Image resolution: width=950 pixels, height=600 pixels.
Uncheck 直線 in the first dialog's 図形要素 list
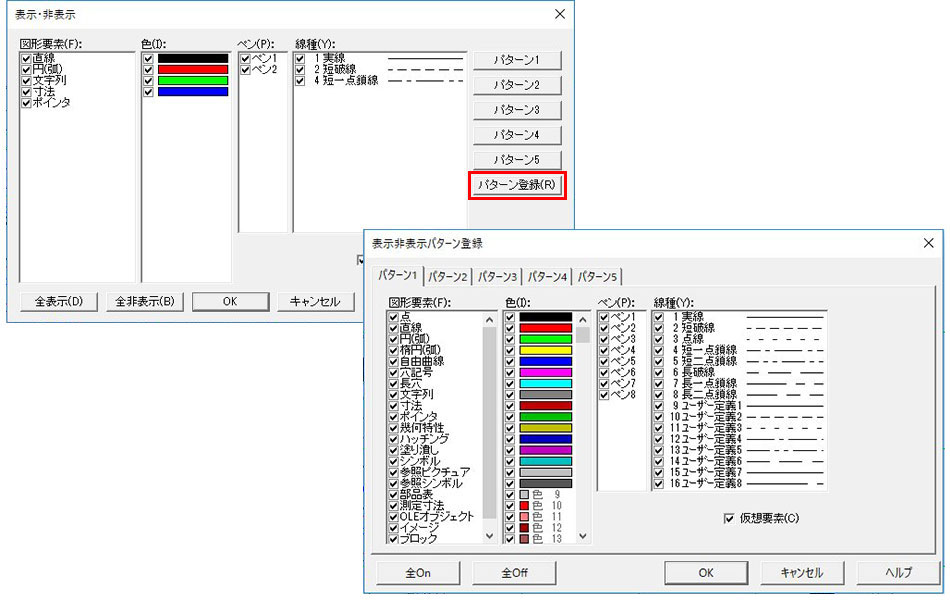pyautogui.click(x=26, y=59)
